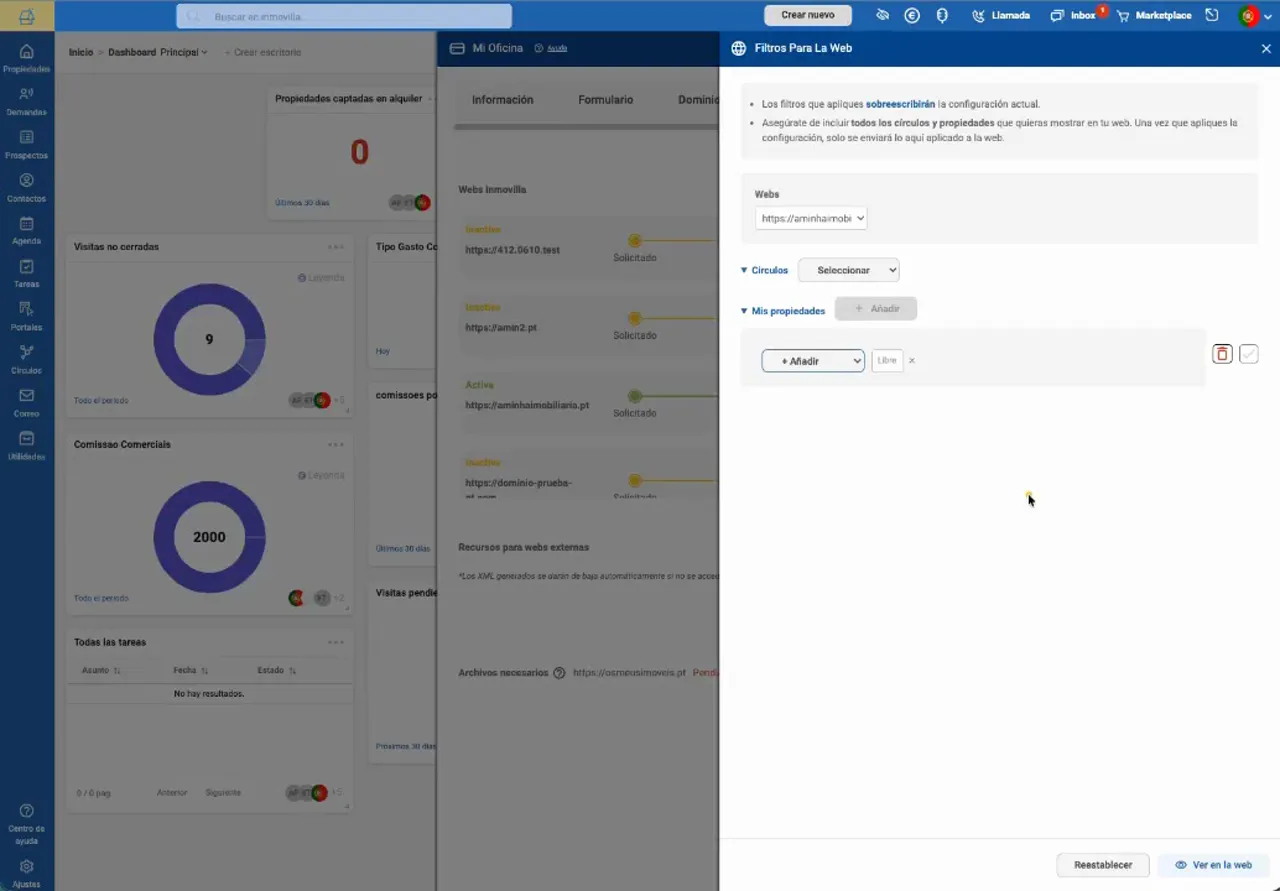Open Tareas in the sidebar
The image size is (1280, 891).
pyautogui.click(x=26, y=273)
